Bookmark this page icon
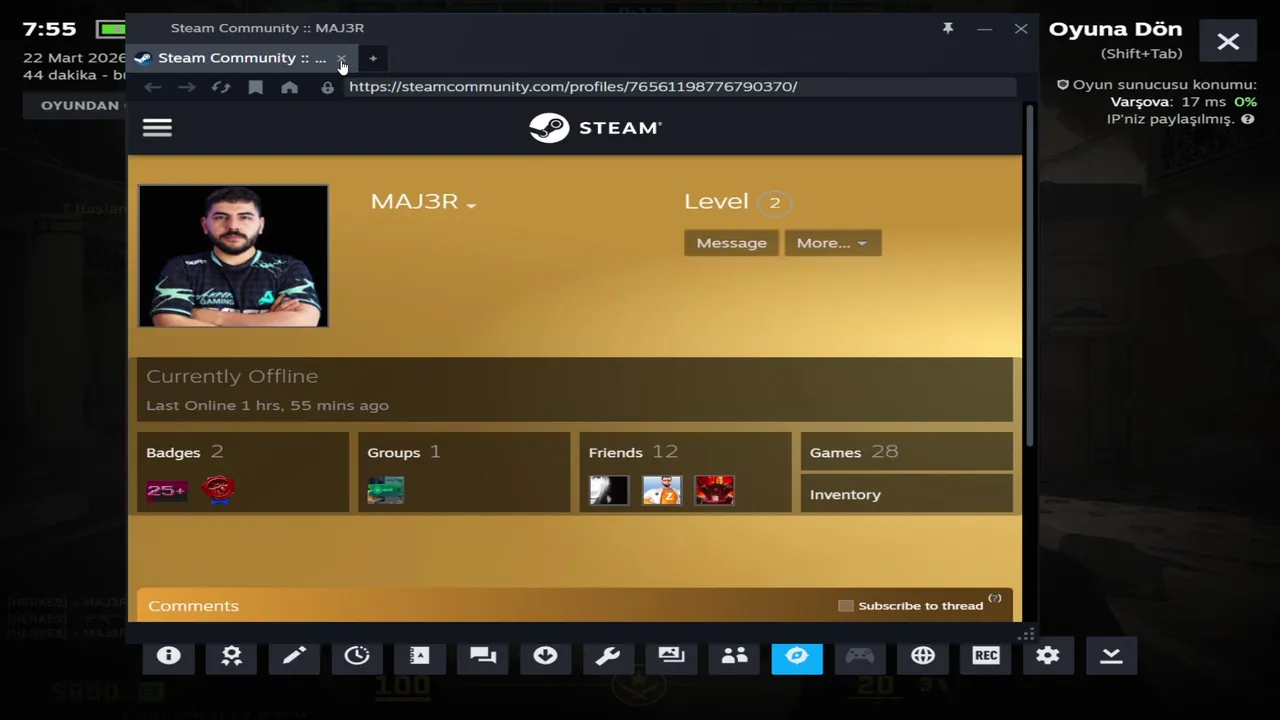Screen dimensions: 1280x720 click(x=256, y=87)
